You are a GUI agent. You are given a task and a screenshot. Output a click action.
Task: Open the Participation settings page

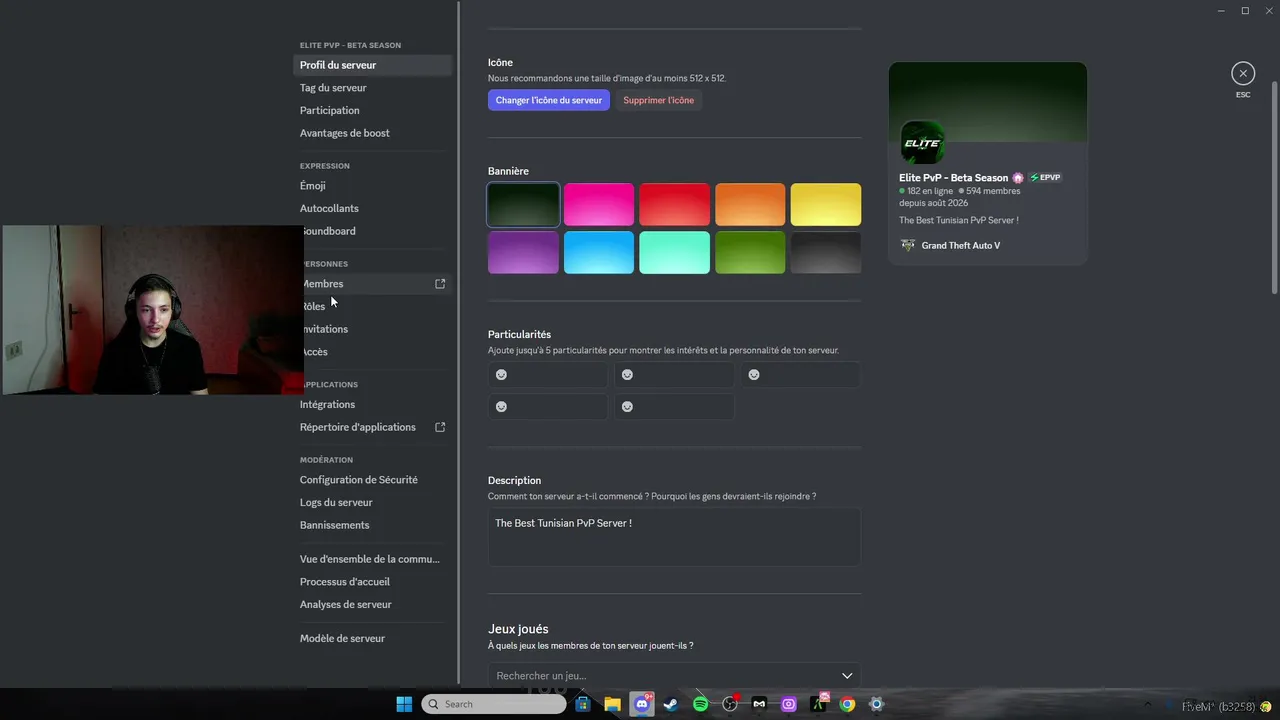(x=372, y=110)
